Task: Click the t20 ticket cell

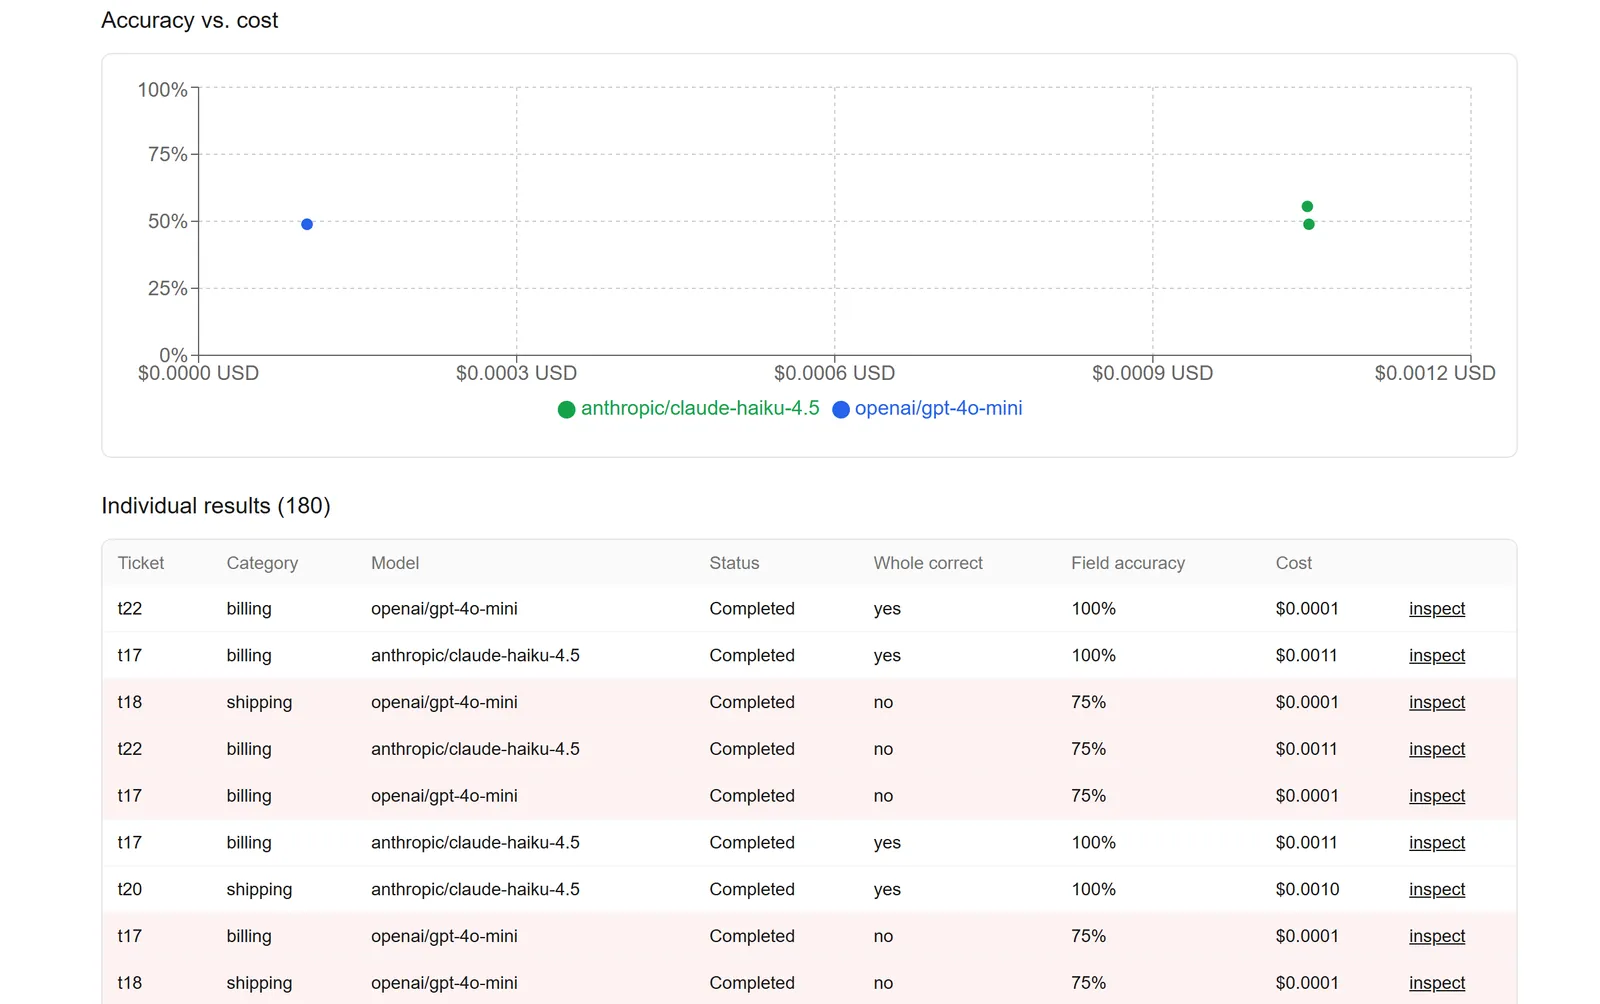Action: pyautogui.click(x=130, y=889)
